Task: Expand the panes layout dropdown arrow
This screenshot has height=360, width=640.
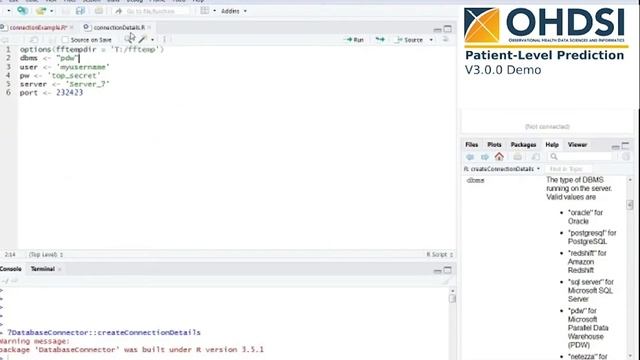Action: pyautogui.click(x=214, y=11)
